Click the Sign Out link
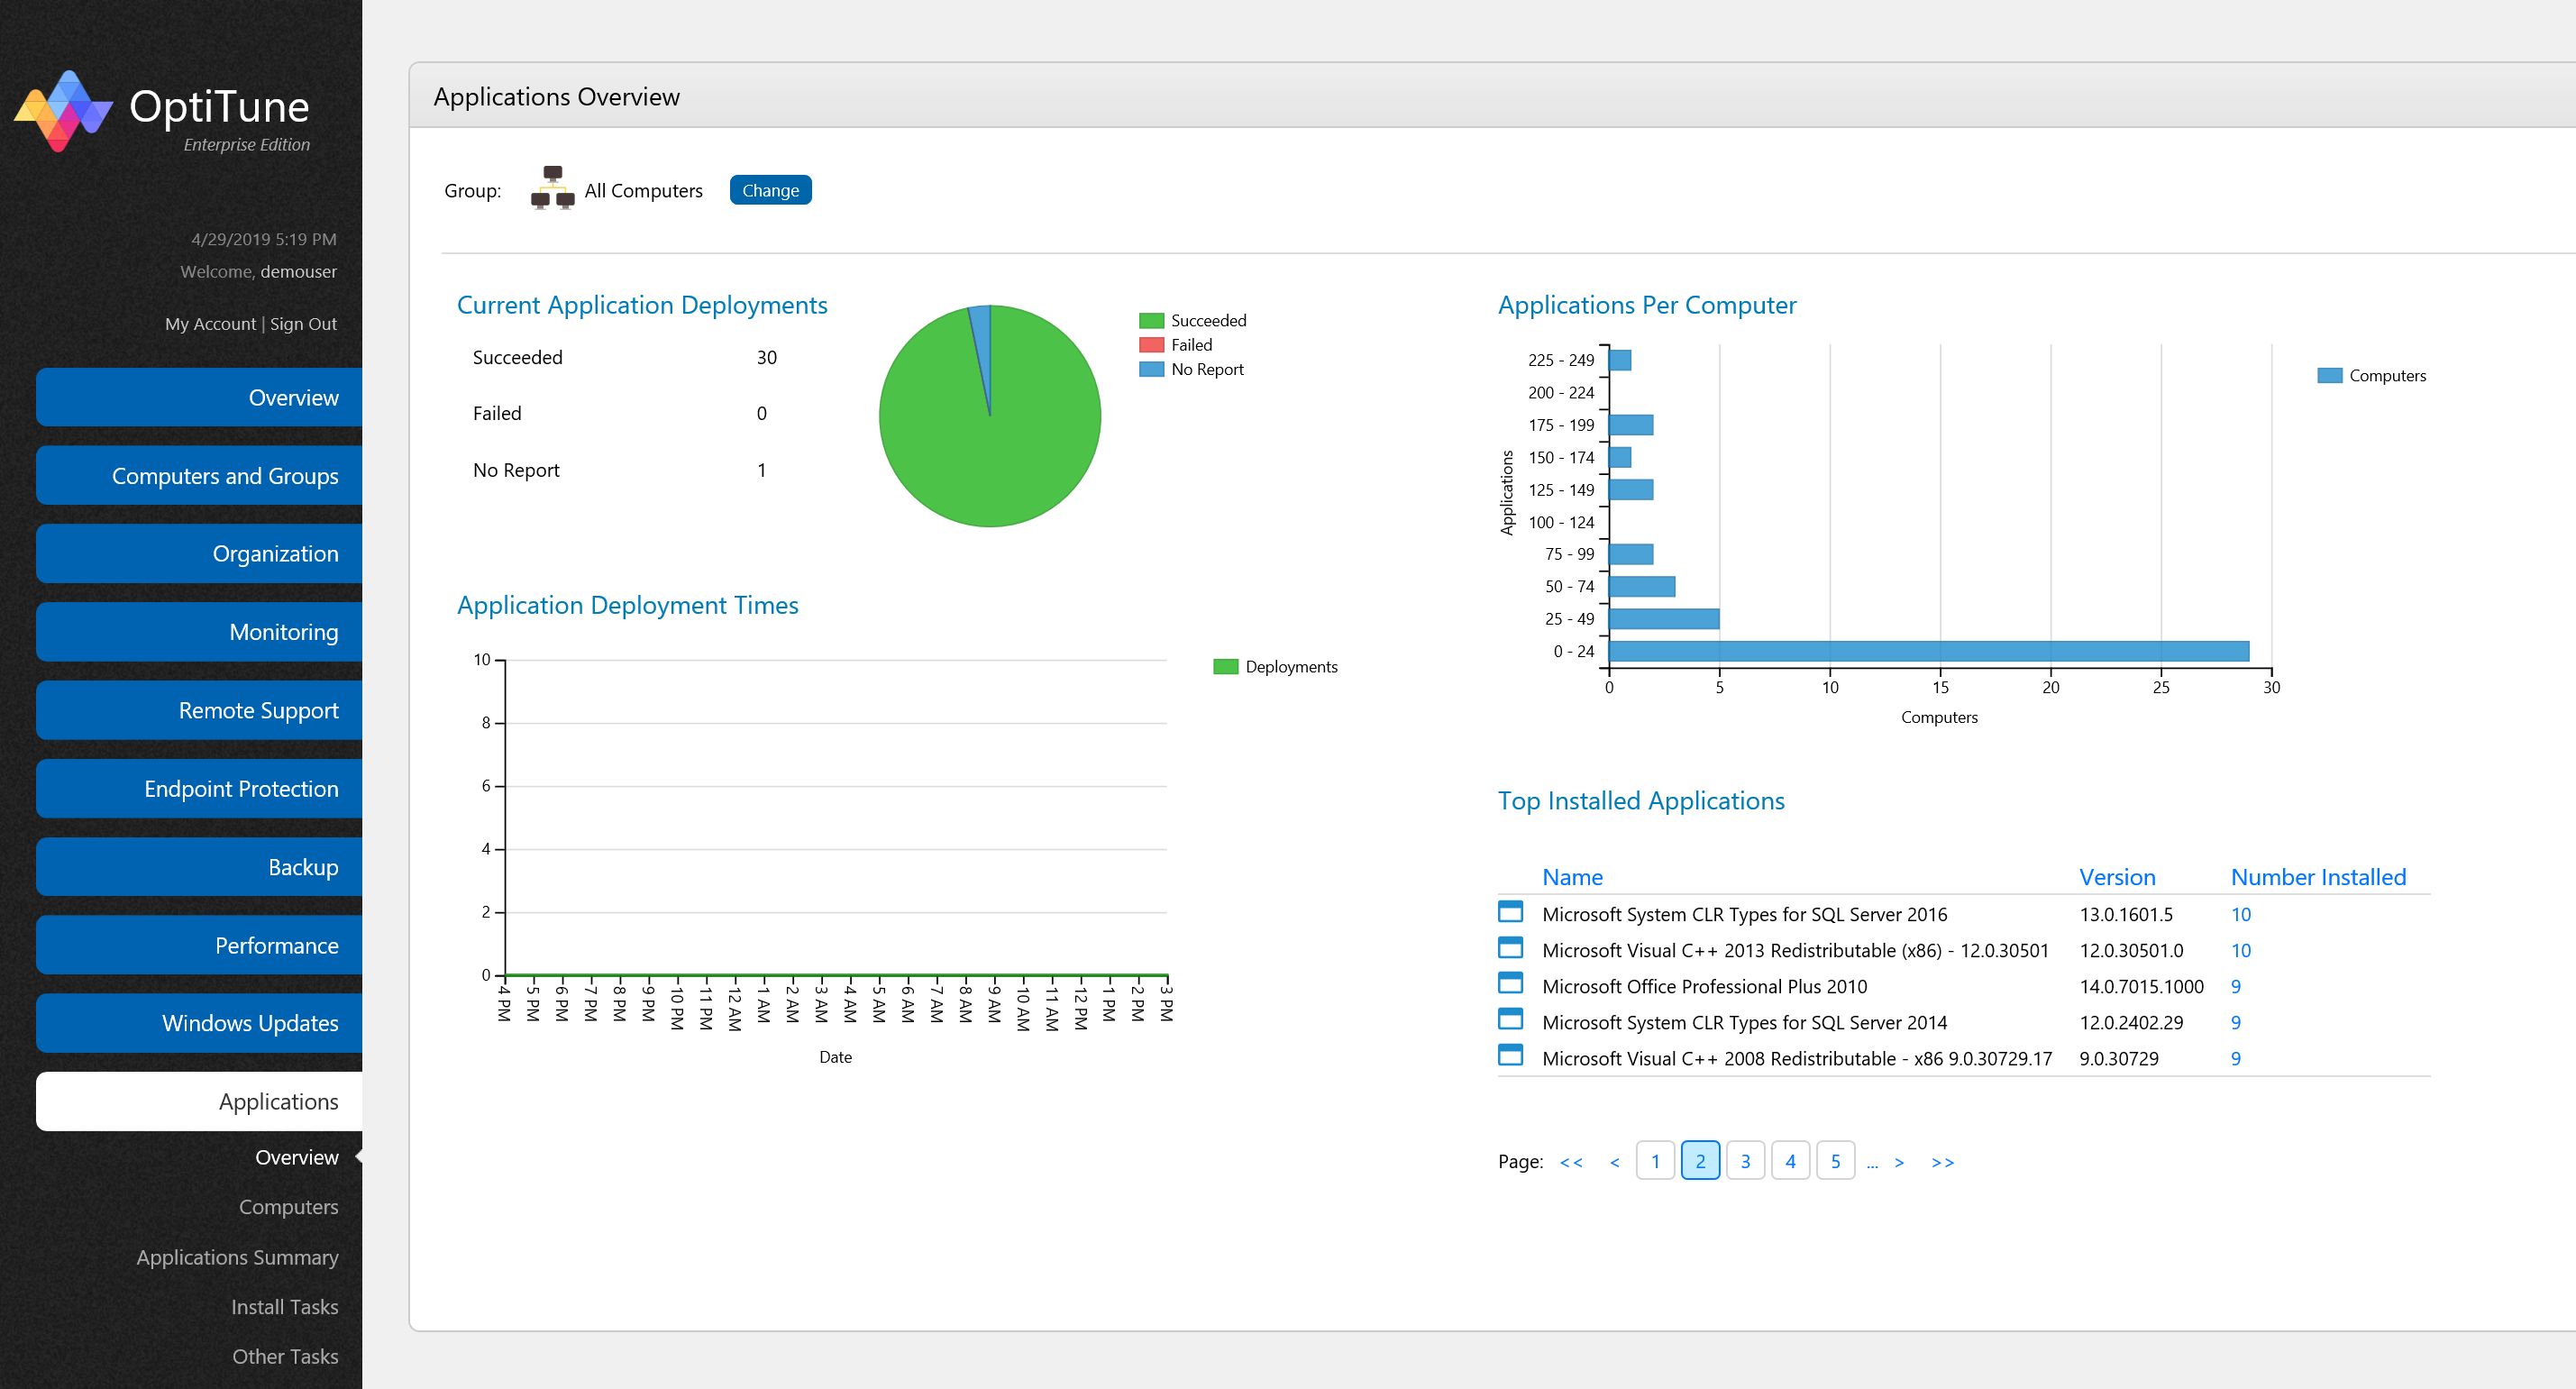2576x1389 pixels. [x=303, y=323]
